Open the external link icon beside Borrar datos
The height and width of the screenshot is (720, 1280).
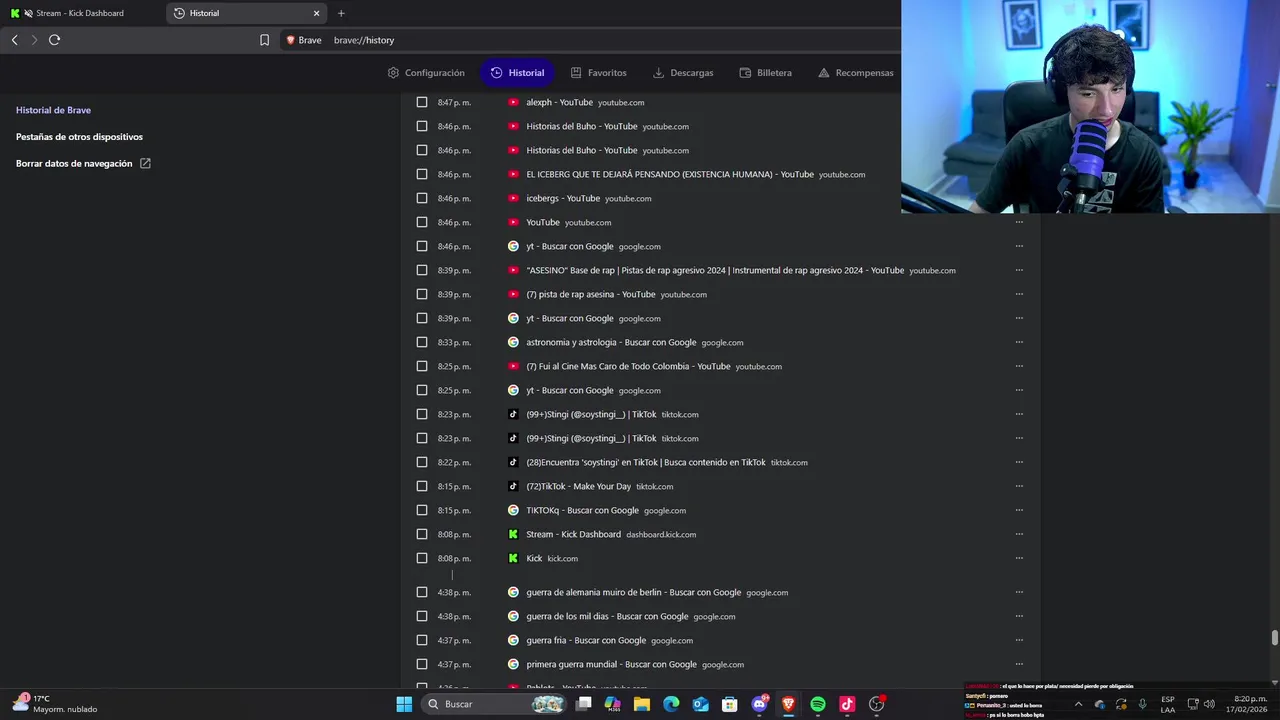(145, 163)
